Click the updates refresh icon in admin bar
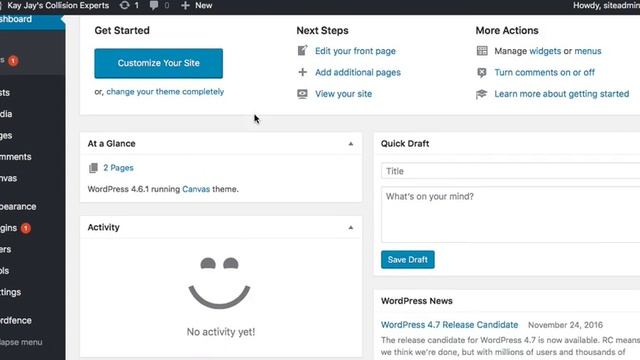640x360 pixels. [124, 5]
